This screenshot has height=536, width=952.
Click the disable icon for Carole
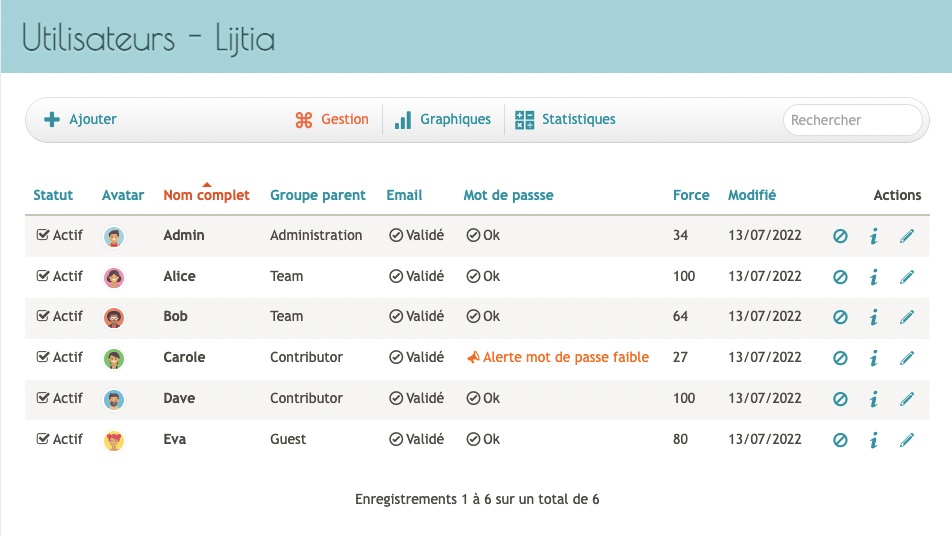tap(840, 358)
